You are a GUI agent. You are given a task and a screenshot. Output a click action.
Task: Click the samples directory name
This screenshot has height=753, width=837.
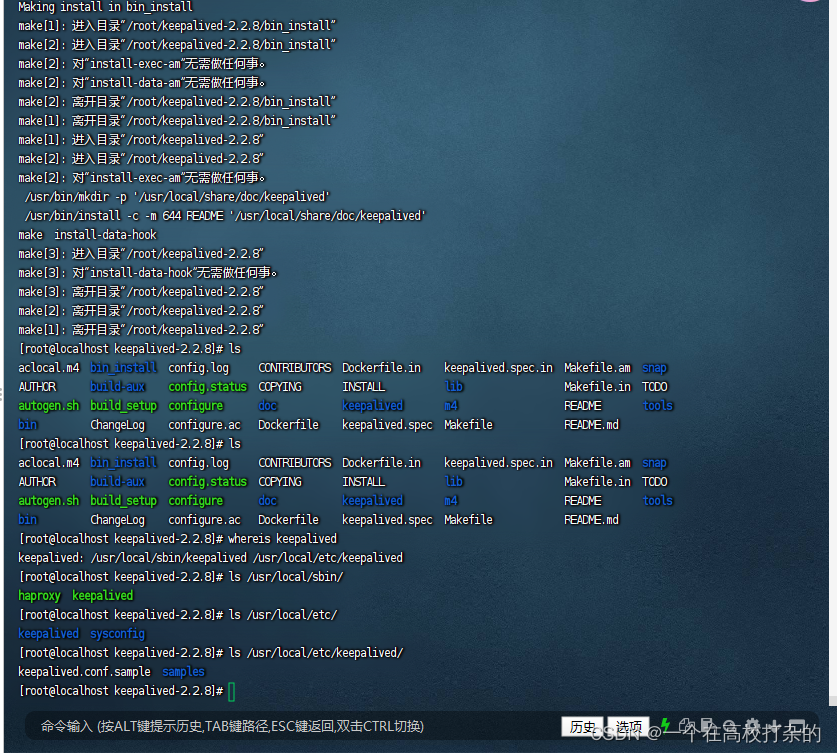pyautogui.click(x=182, y=671)
